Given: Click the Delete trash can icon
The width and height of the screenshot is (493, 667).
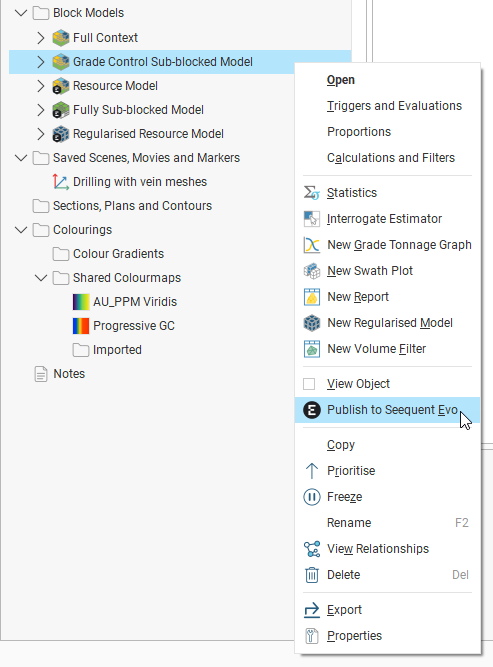Looking at the screenshot, I should (x=311, y=575).
